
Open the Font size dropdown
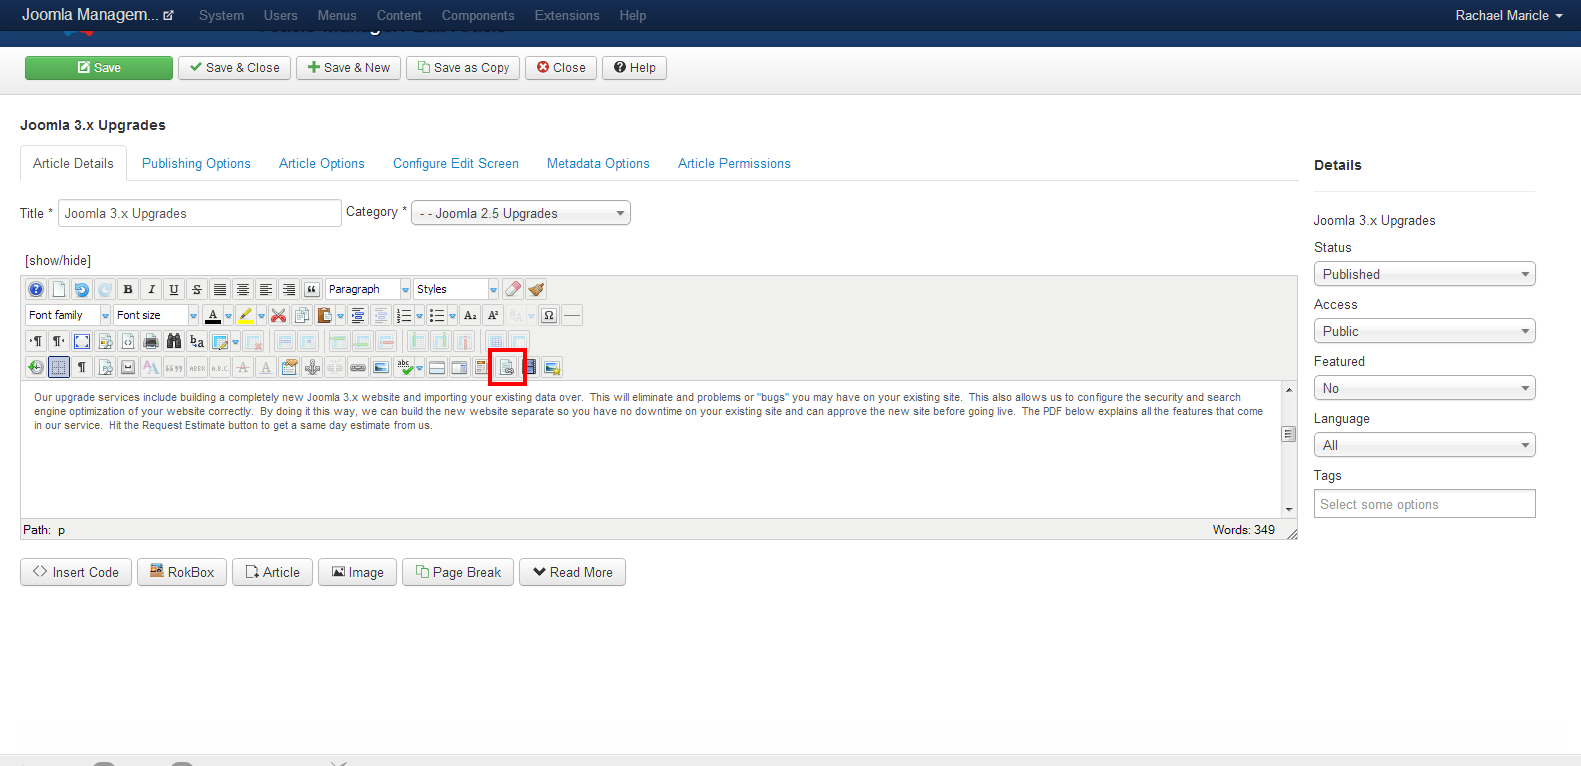pyautogui.click(x=156, y=315)
